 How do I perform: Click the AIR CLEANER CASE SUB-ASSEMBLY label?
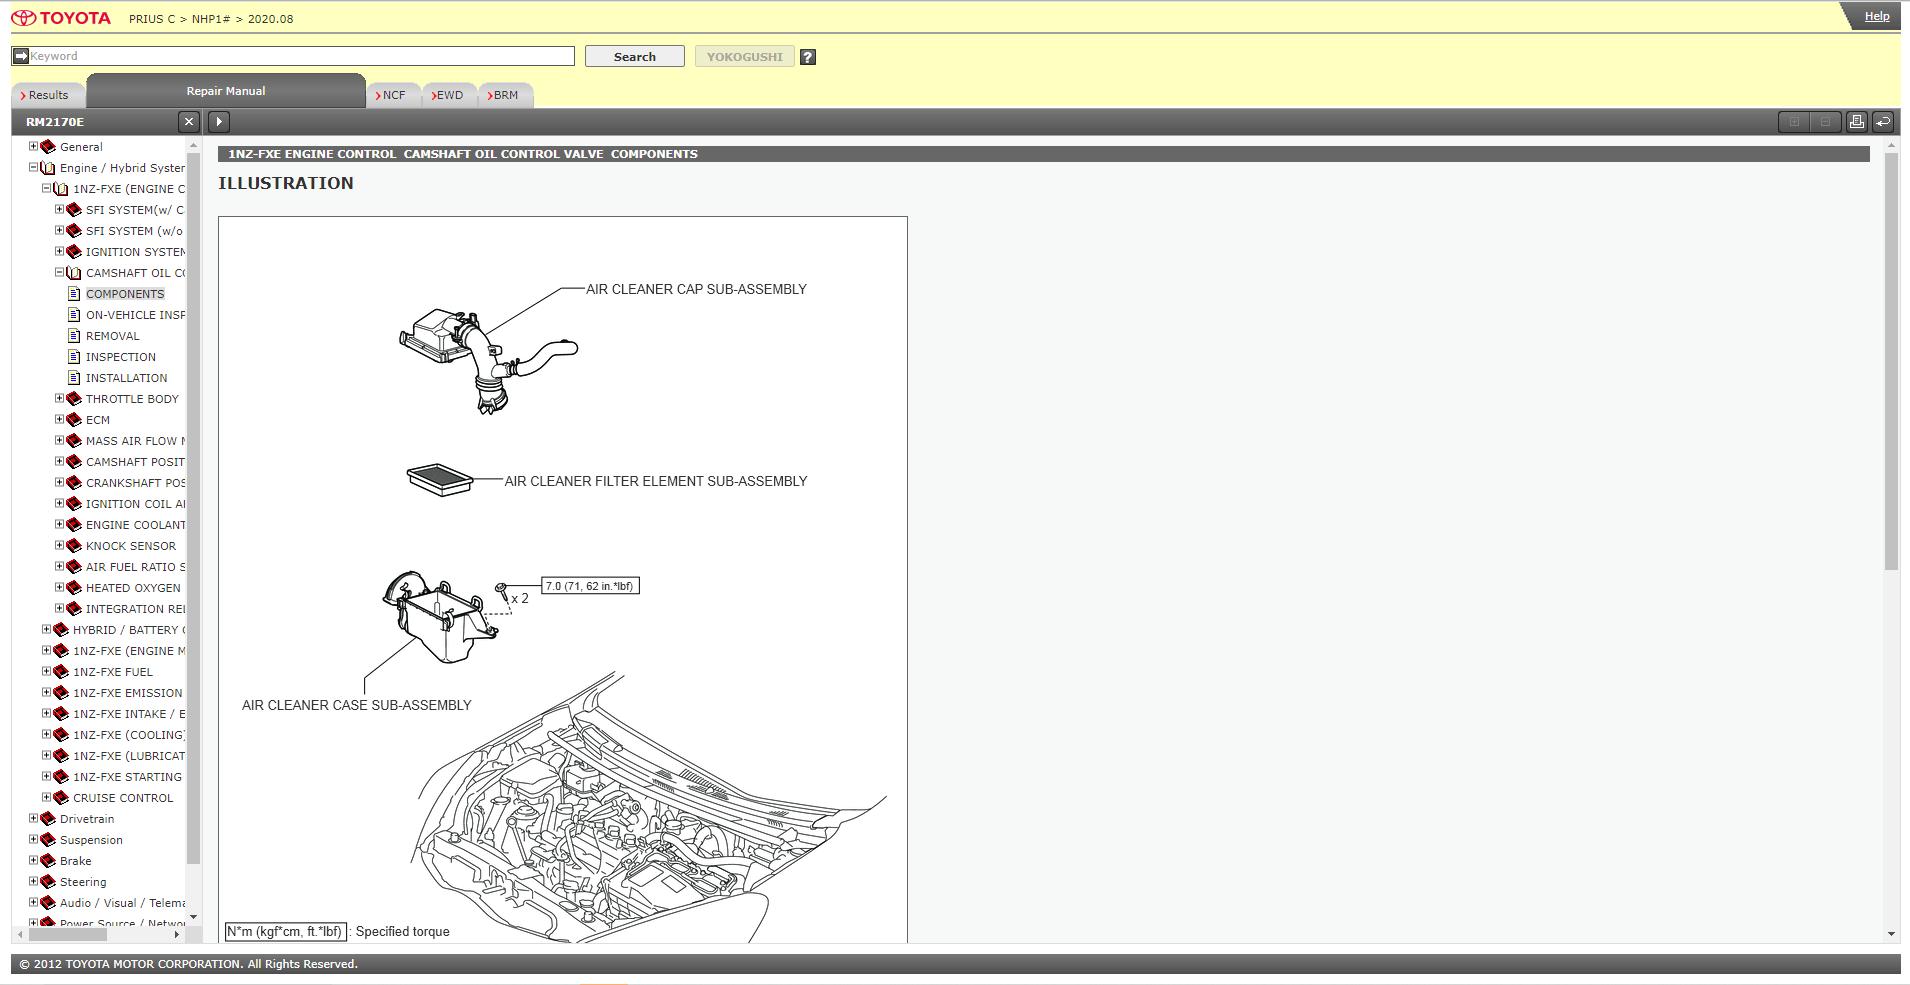click(356, 705)
